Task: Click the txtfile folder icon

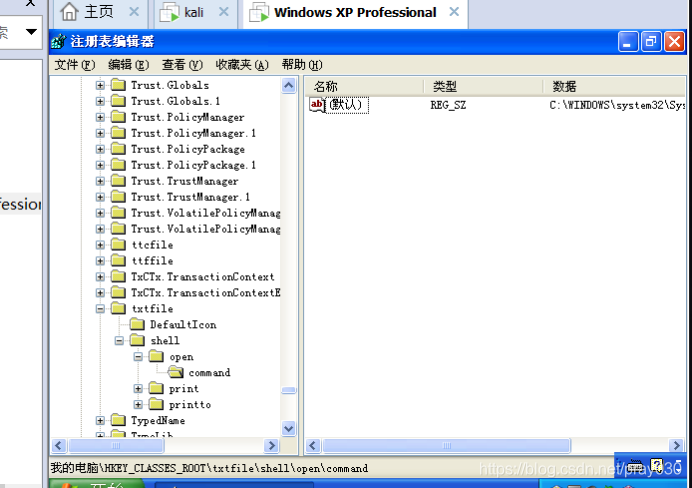Action: pyautogui.click(x=118, y=309)
